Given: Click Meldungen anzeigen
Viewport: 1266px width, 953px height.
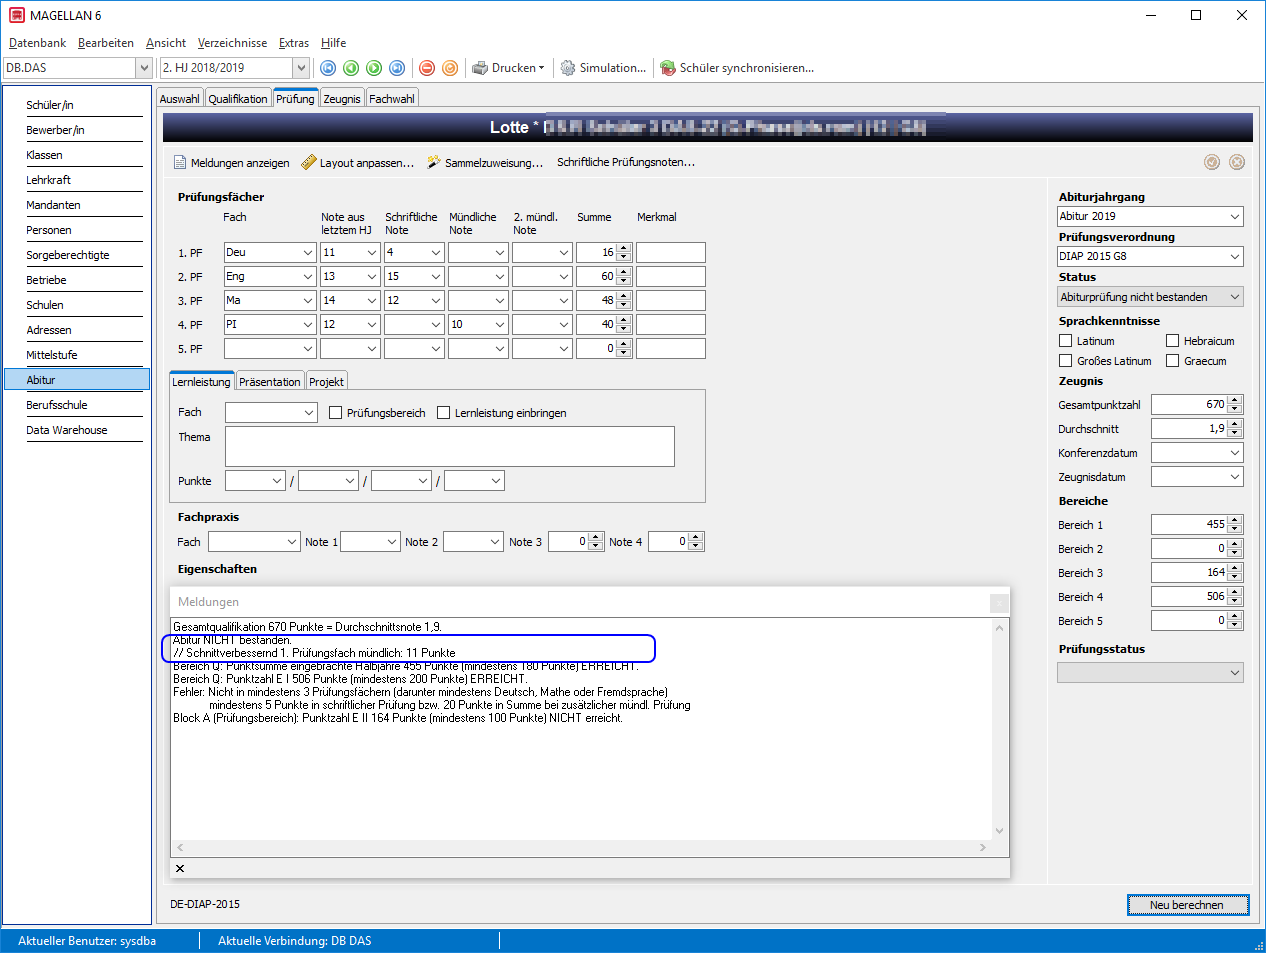Looking at the screenshot, I should (x=232, y=163).
